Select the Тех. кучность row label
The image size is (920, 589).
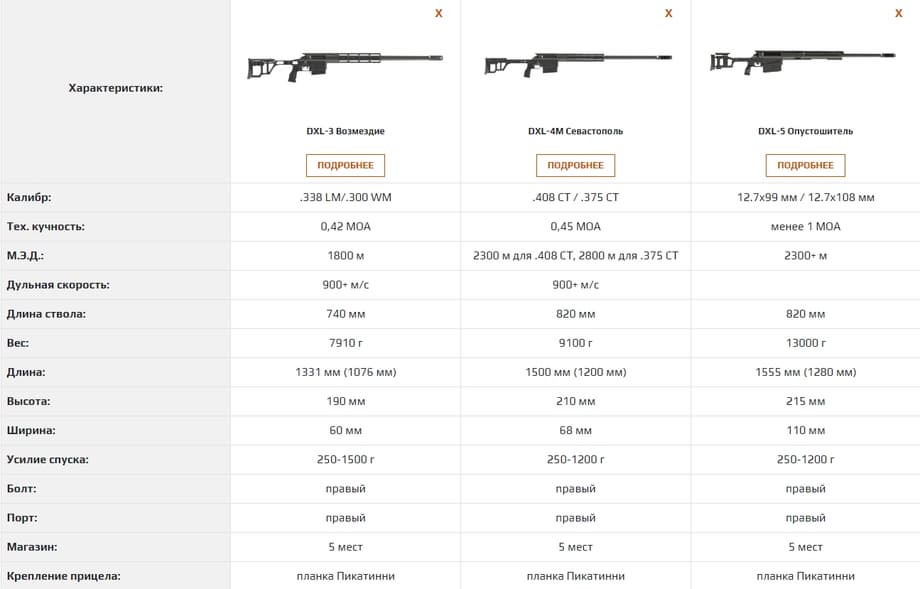click(x=45, y=226)
